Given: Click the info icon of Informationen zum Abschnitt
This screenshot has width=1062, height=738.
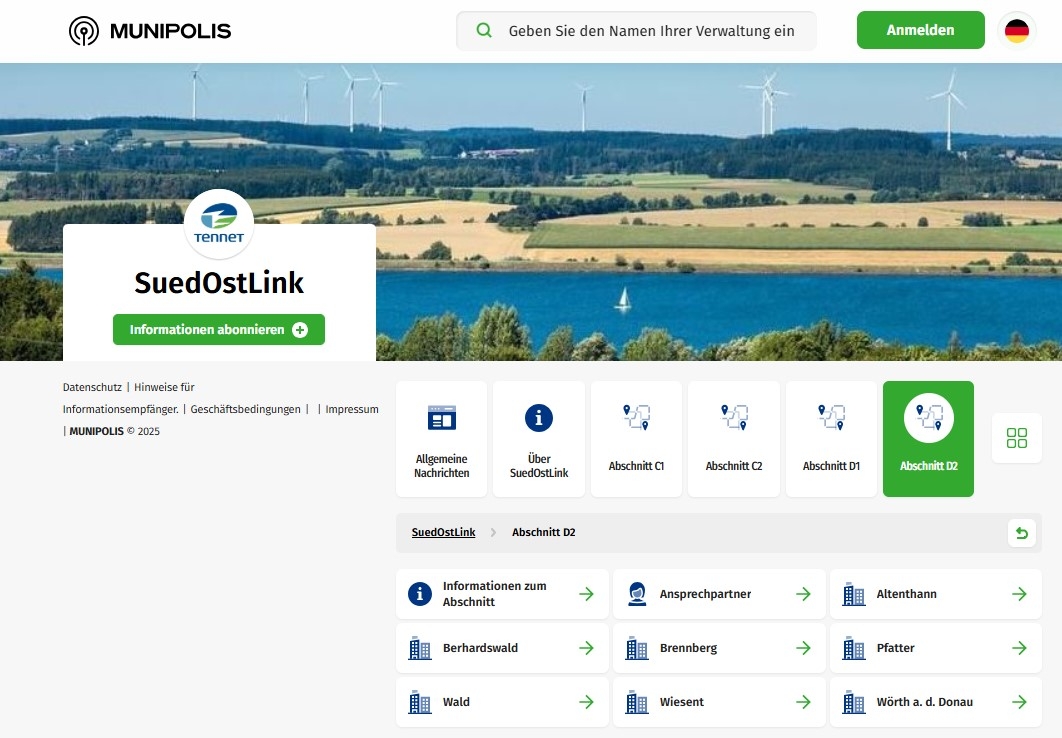Looking at the screenshot, I should [420, 594].
